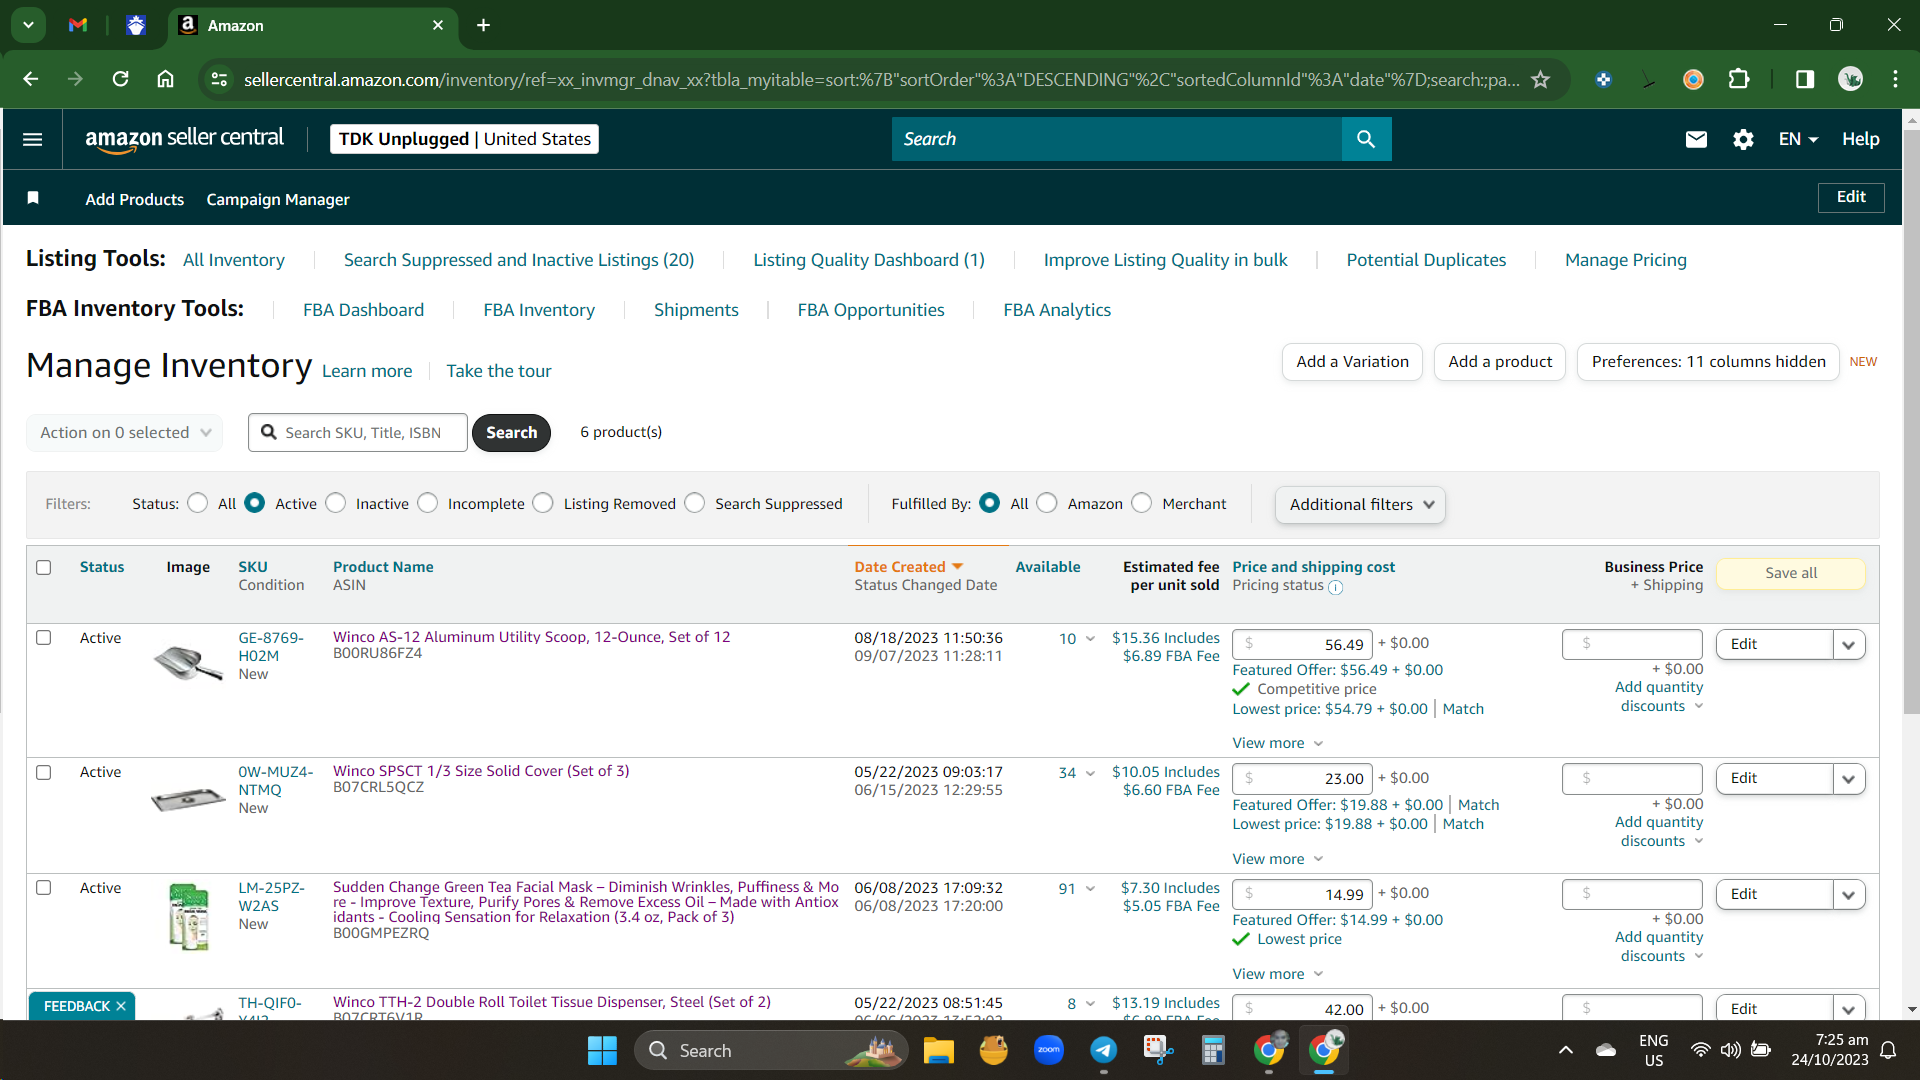Open the Calculator app in taskbar
Image resolution: width=1920 pixels, height=1080 pixels.
[1213, 1050]
